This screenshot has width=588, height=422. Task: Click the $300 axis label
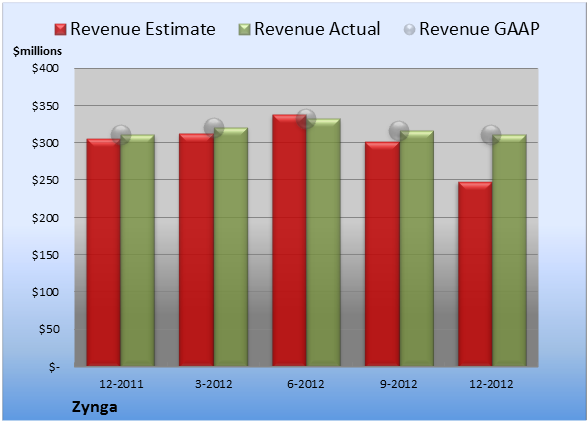[x=45, y=143]
